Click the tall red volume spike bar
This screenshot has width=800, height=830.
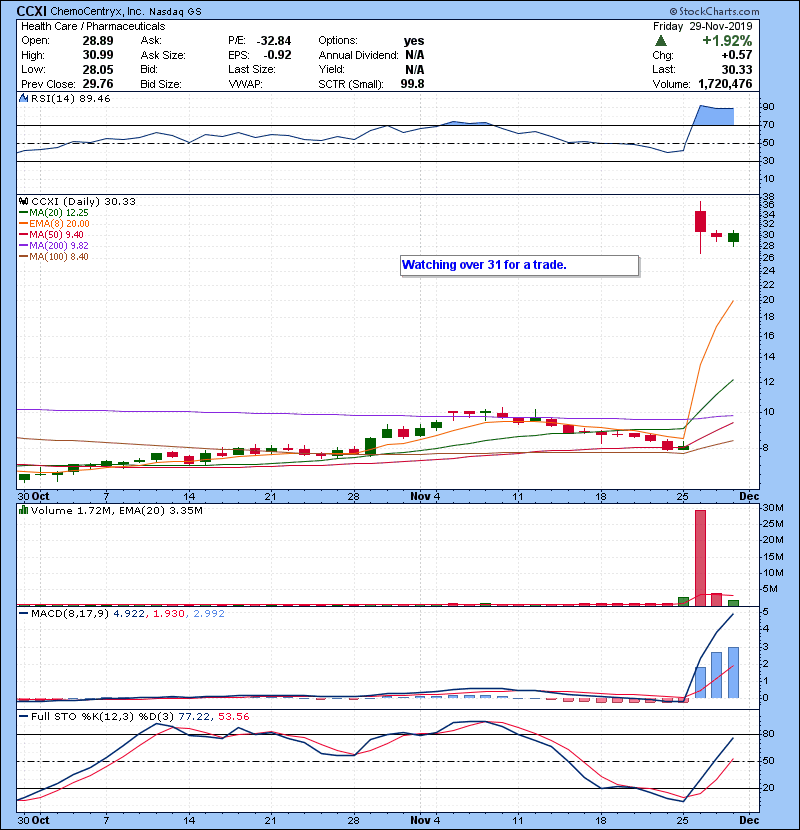point(700,557)
